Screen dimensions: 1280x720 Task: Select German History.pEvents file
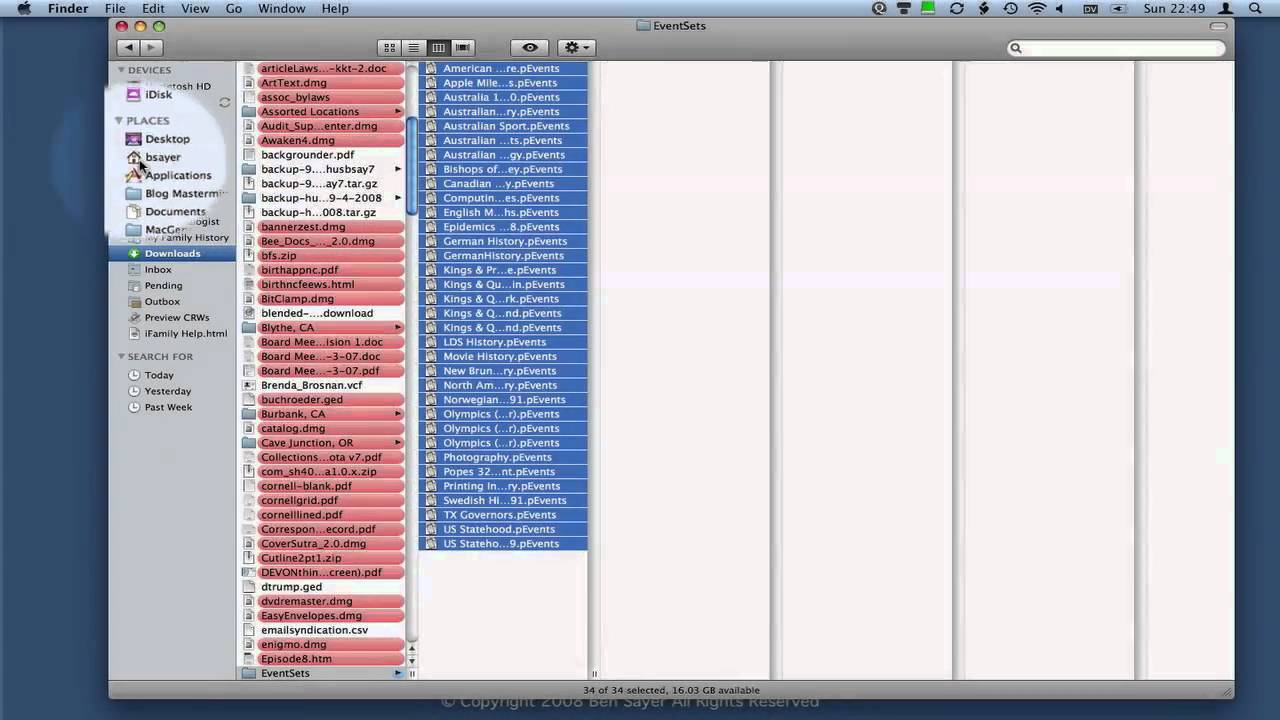coord(503,241)
